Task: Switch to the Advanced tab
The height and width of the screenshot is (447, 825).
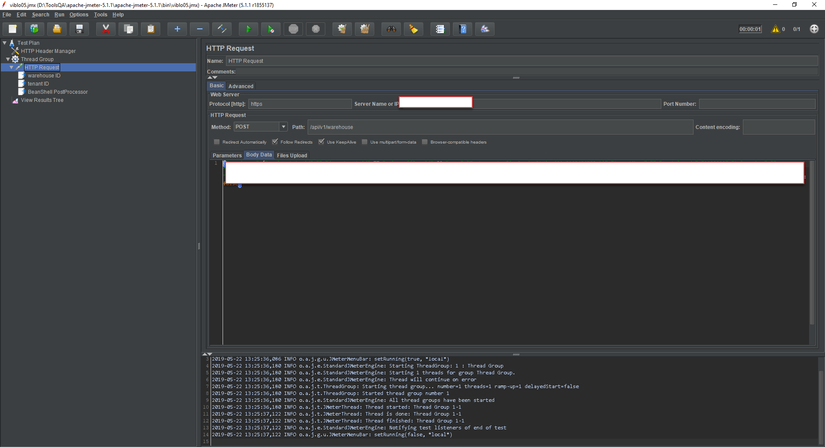Action: [241, 86]
